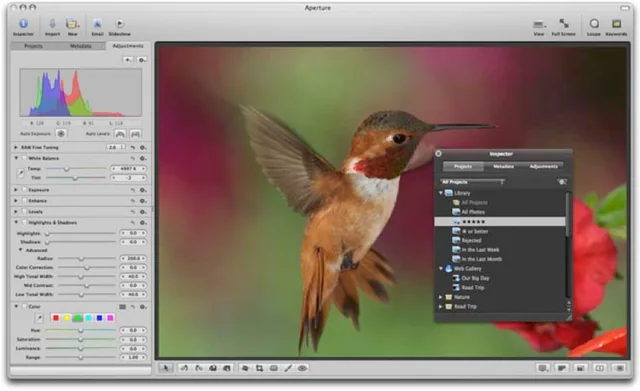Switch to the Metadata tab in the left panel
Viewport: 640px width, 391px height.
click(81, 46)
